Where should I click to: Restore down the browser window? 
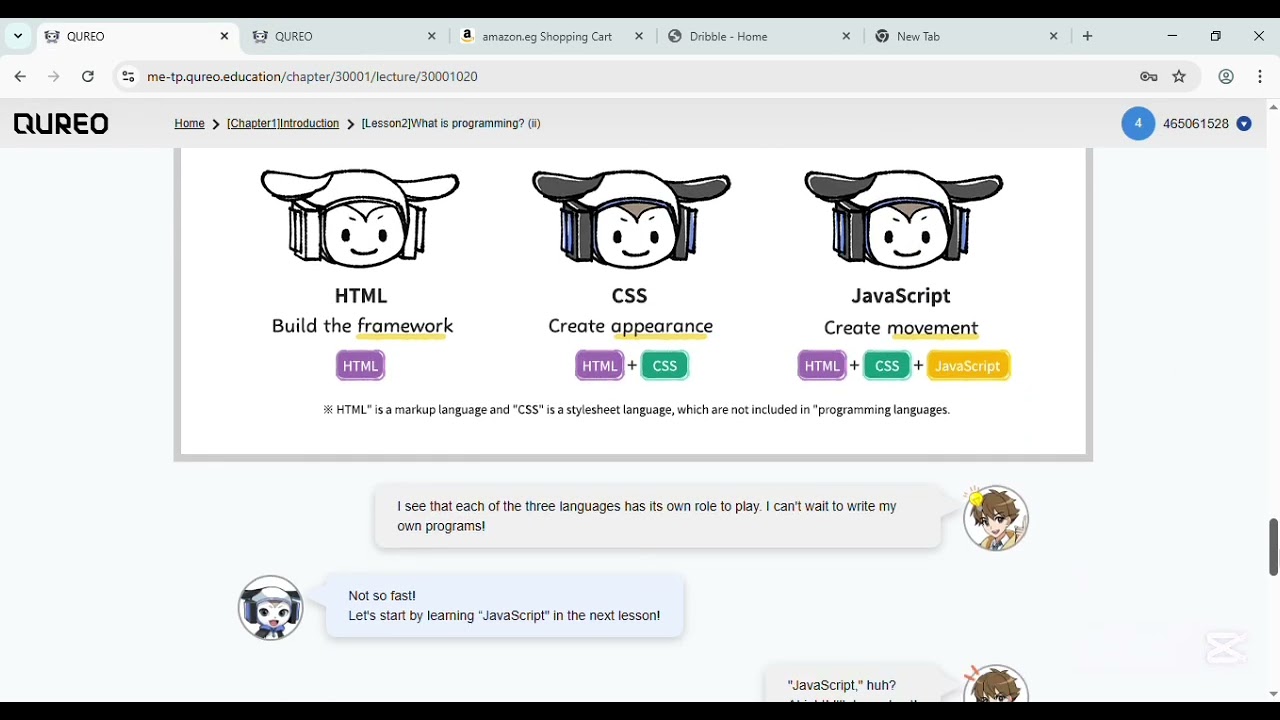pyautogui.click(x=1216, y=36)
